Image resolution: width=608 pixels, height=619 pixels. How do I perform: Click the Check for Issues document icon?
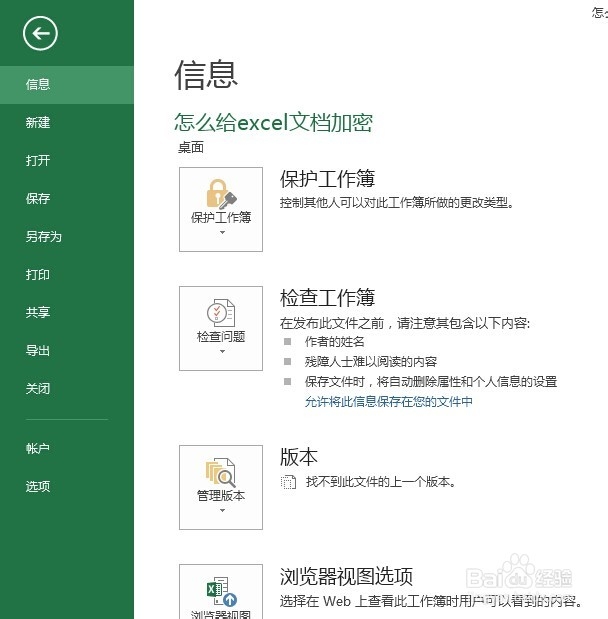221,313
